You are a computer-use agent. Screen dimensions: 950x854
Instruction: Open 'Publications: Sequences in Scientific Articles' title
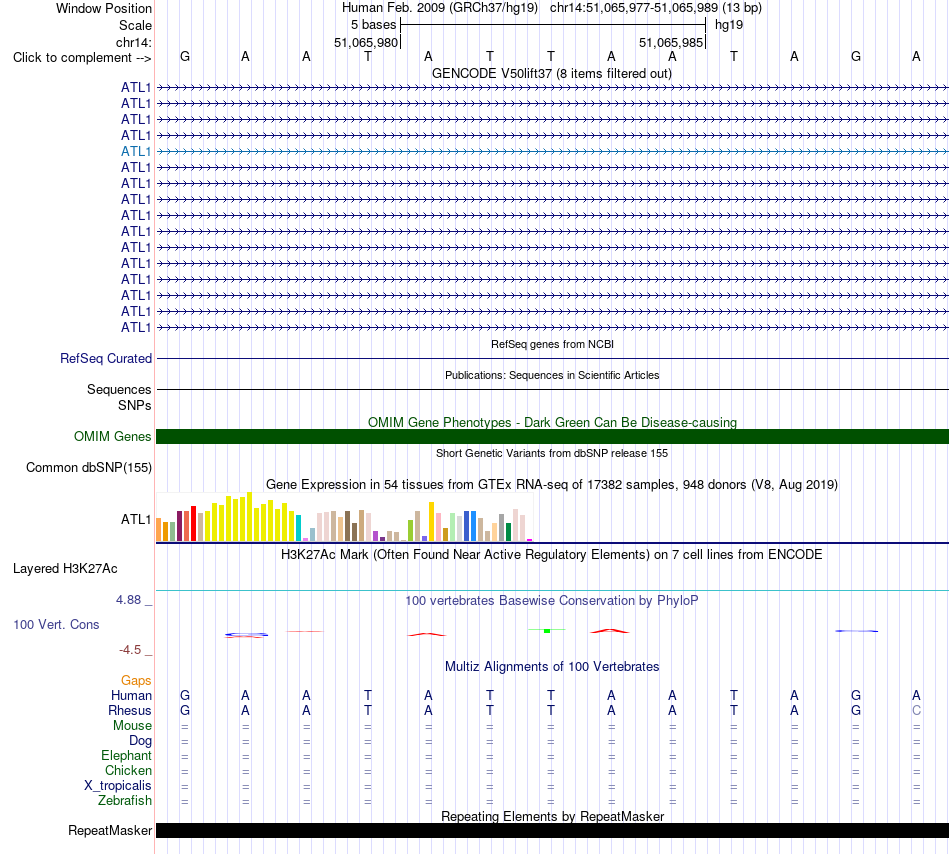(552, 375)
